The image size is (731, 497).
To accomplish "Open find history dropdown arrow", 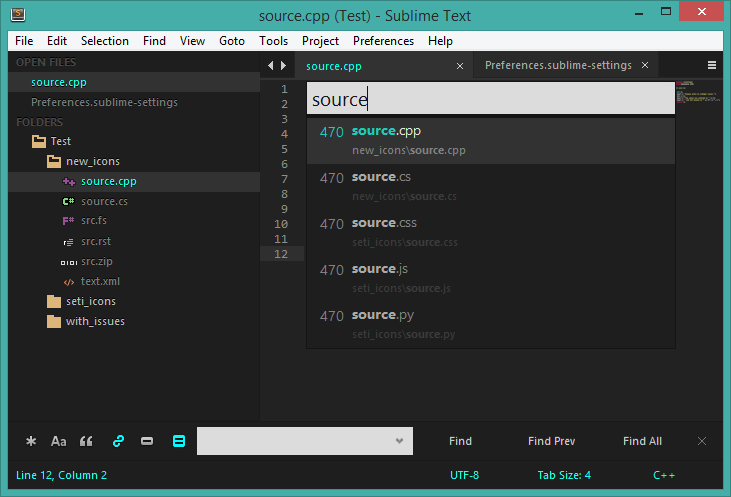I will 399,441.
